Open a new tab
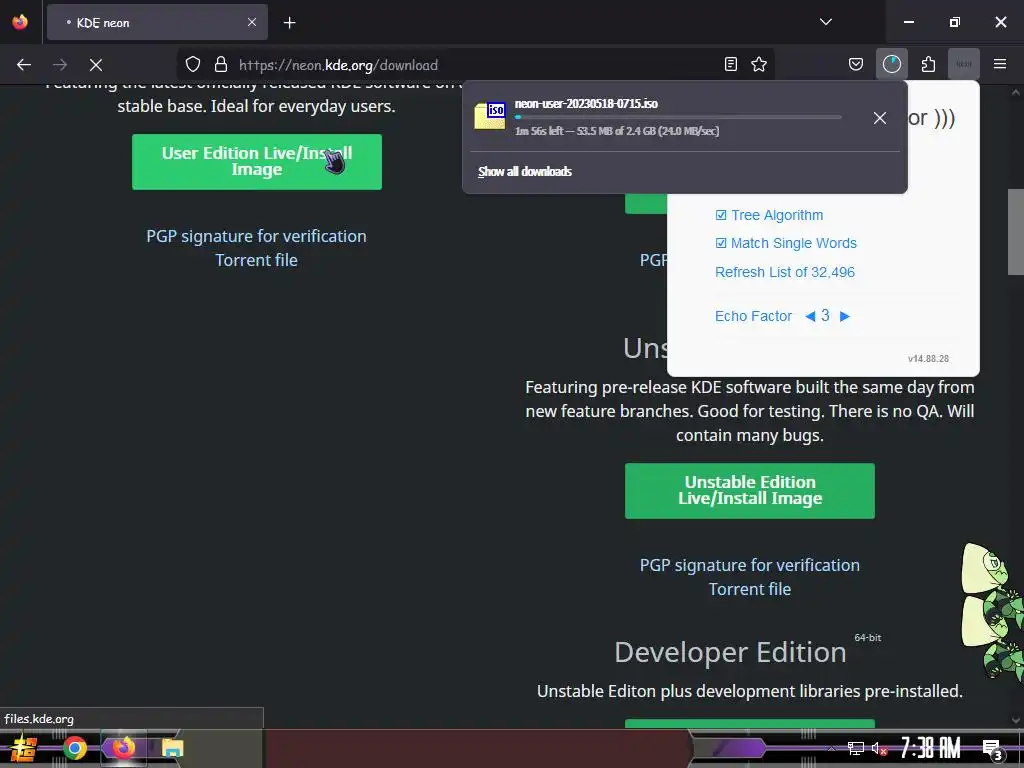This screenshot has width=1024, height=768. click(289, 23)
